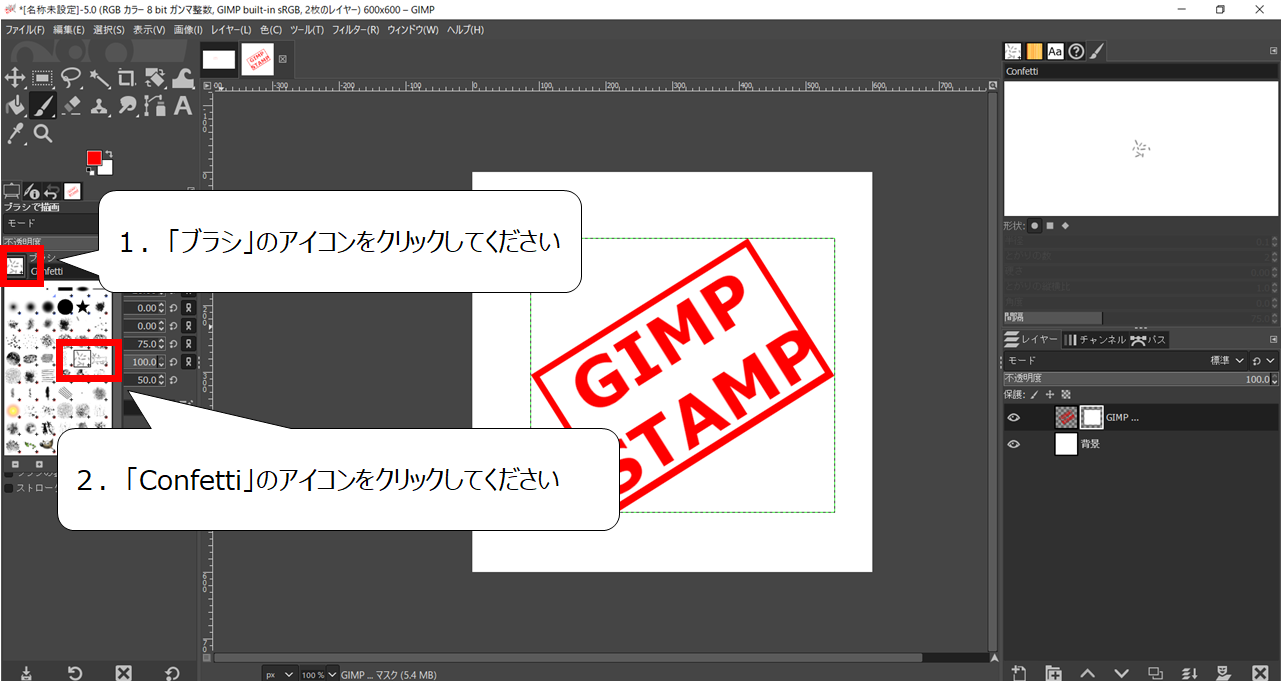Viewport: 1281px width, 681px height.
Task: Select diamond brush shape
Action: coord(1065,225)
